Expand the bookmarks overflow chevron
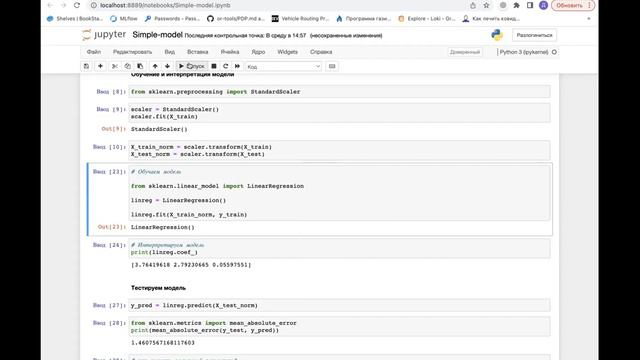640x360 pixels. (588, 19)
